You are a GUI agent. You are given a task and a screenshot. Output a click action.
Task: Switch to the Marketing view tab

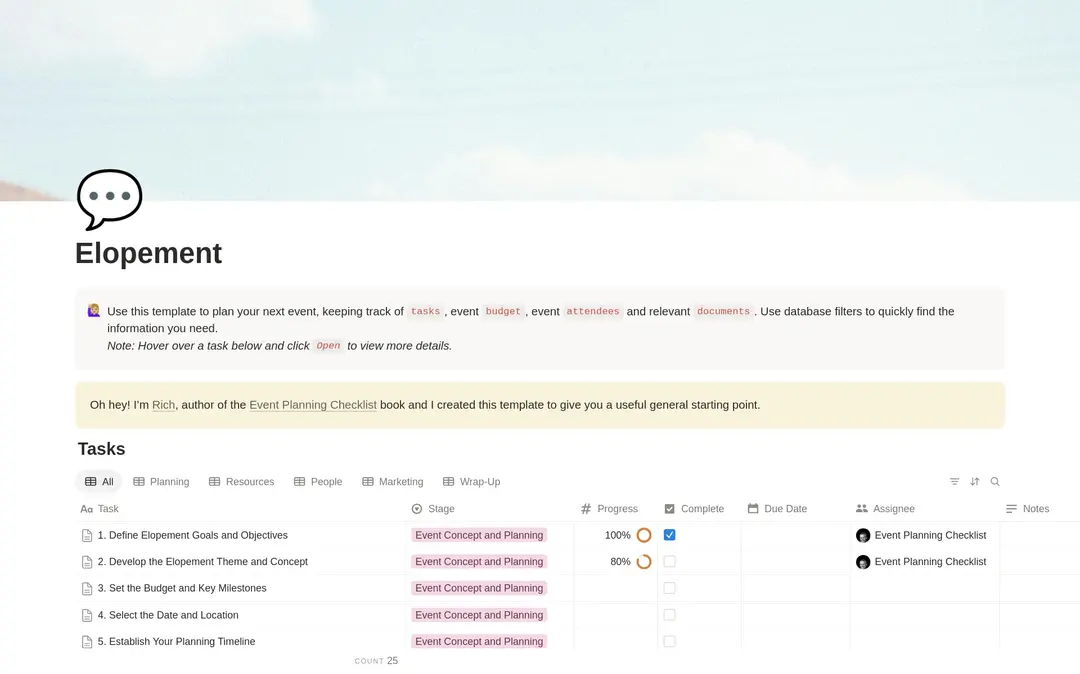point(393,482)
